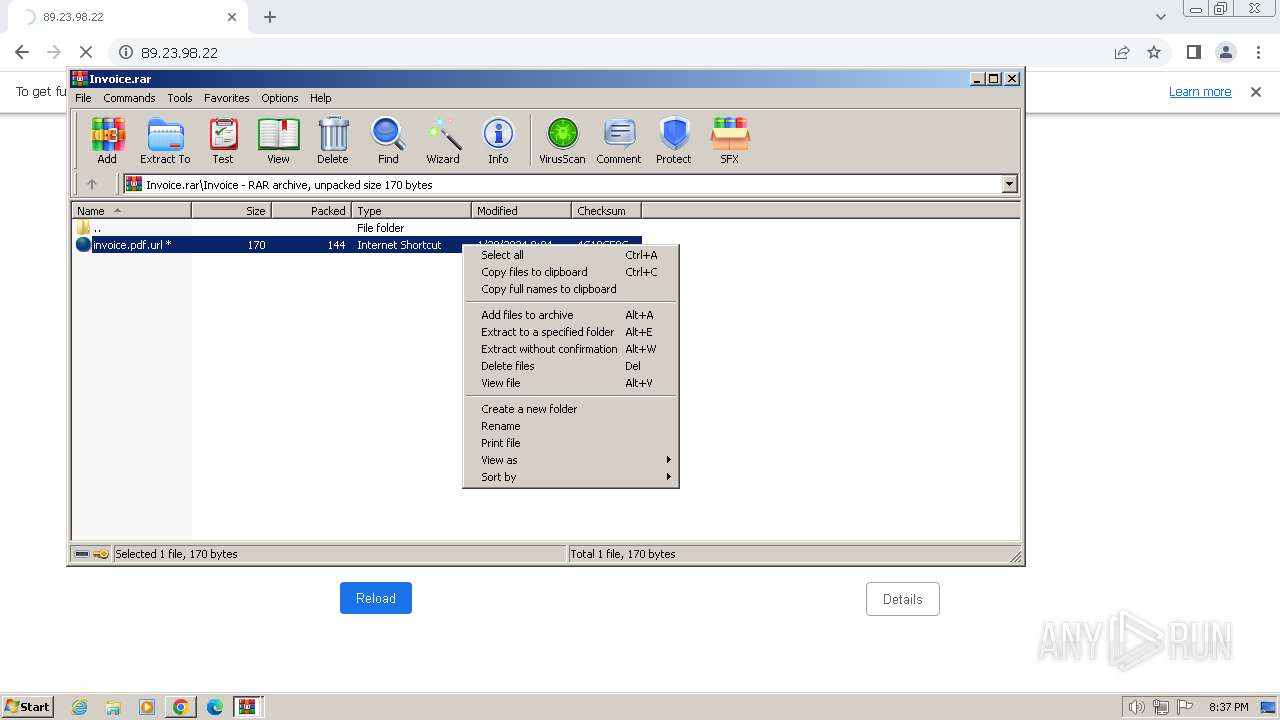Click the Protect shield icon

[x=674, y=140]
